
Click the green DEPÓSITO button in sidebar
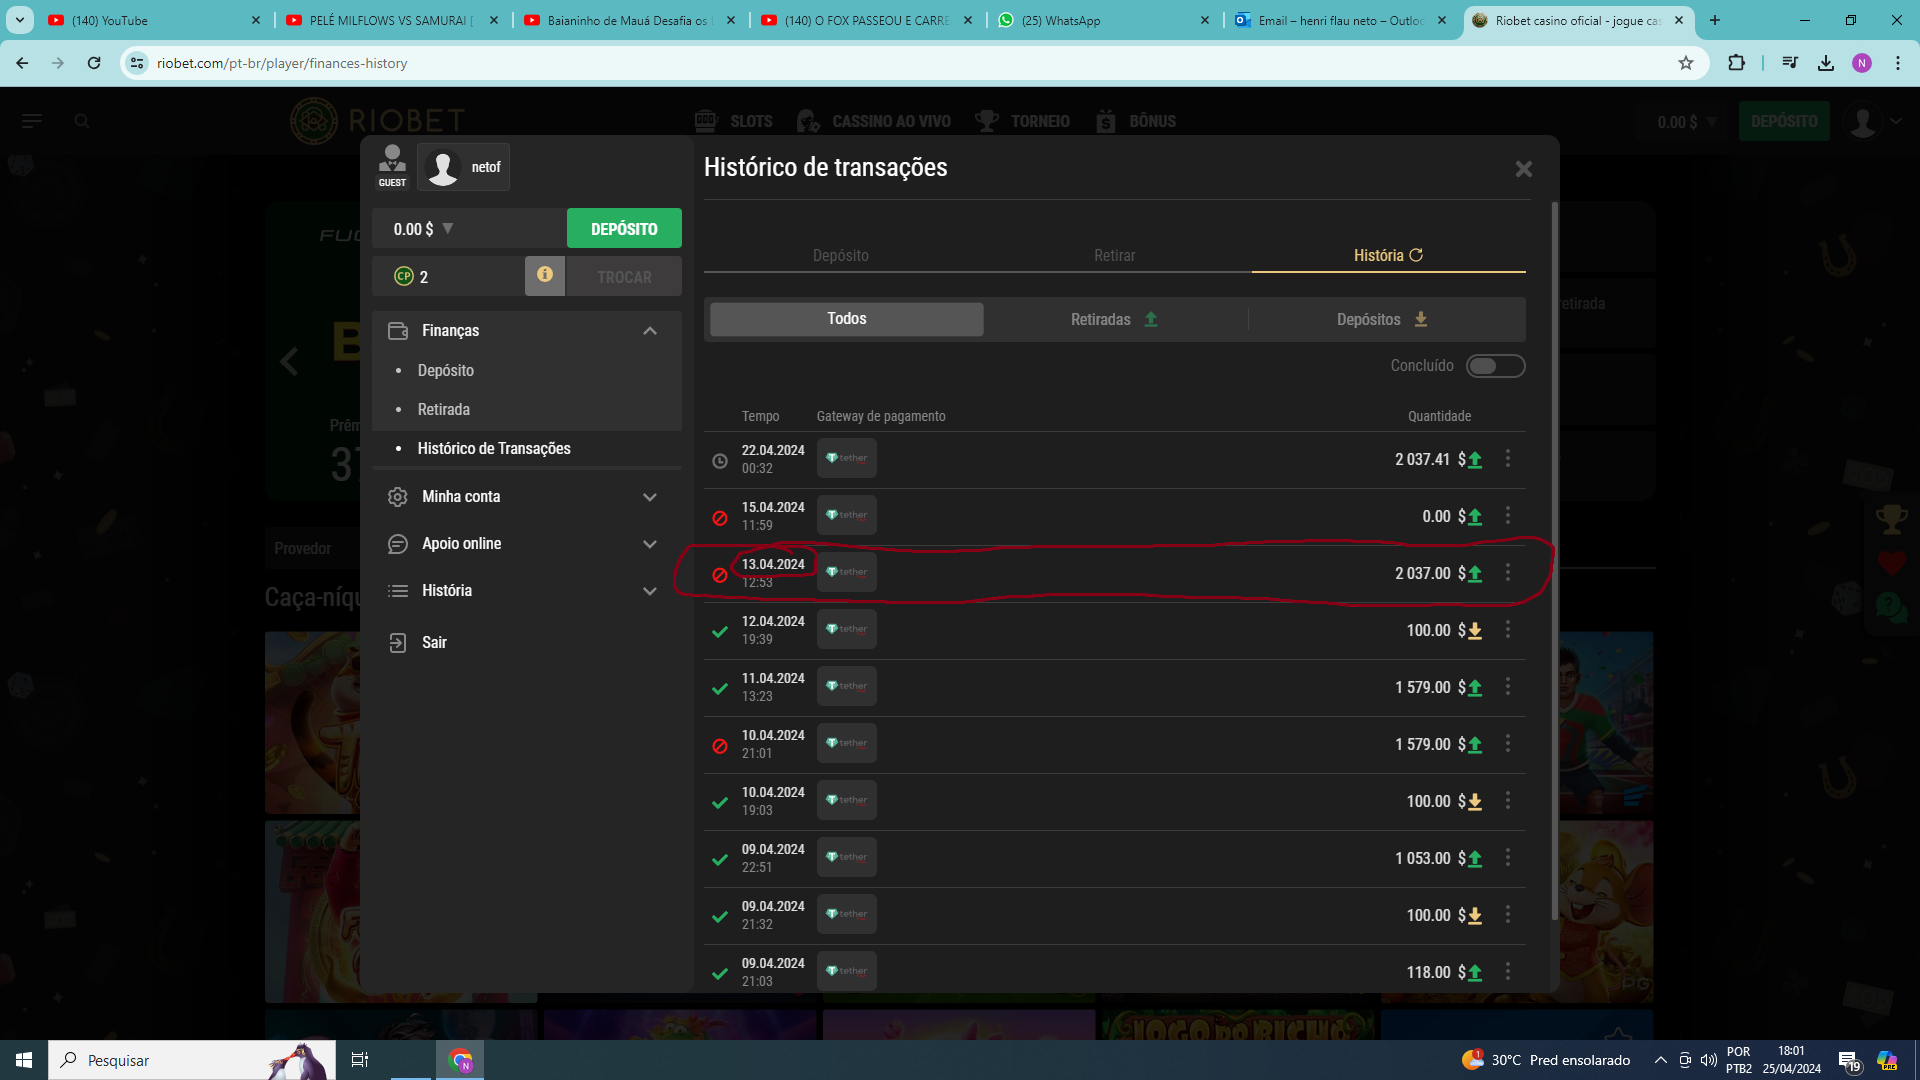pos(624,229)
